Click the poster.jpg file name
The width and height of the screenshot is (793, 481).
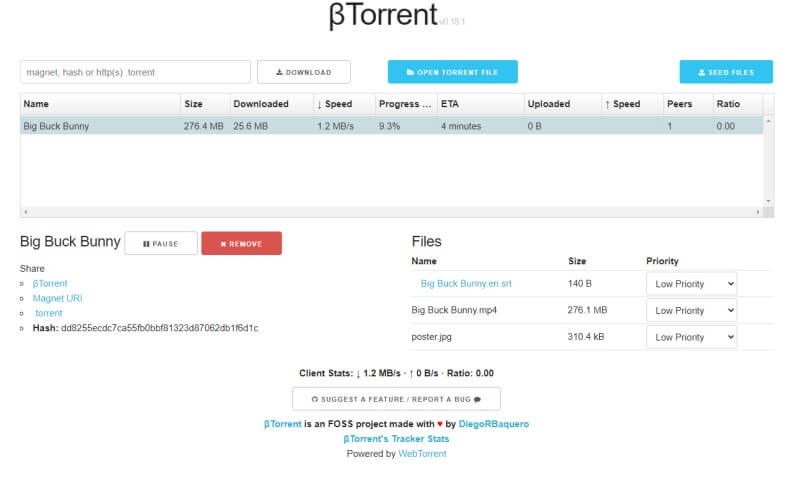(431, 336)
